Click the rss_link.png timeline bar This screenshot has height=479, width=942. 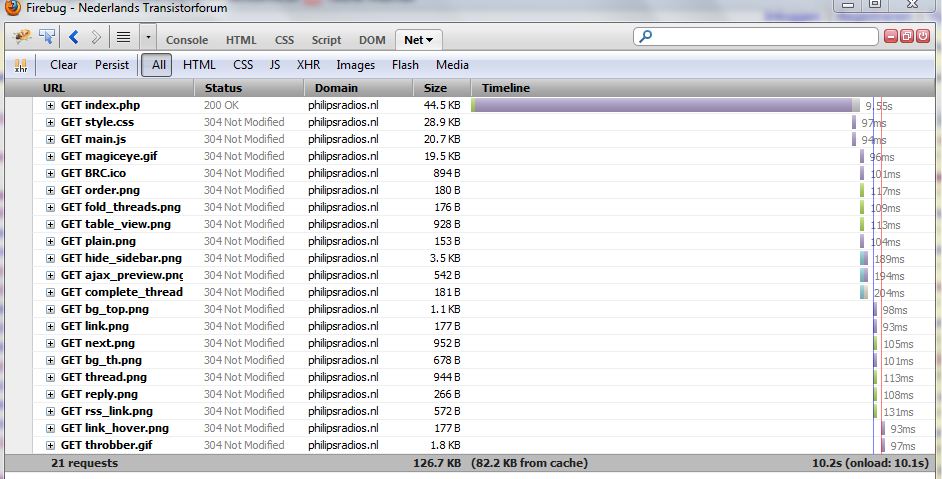875,412
